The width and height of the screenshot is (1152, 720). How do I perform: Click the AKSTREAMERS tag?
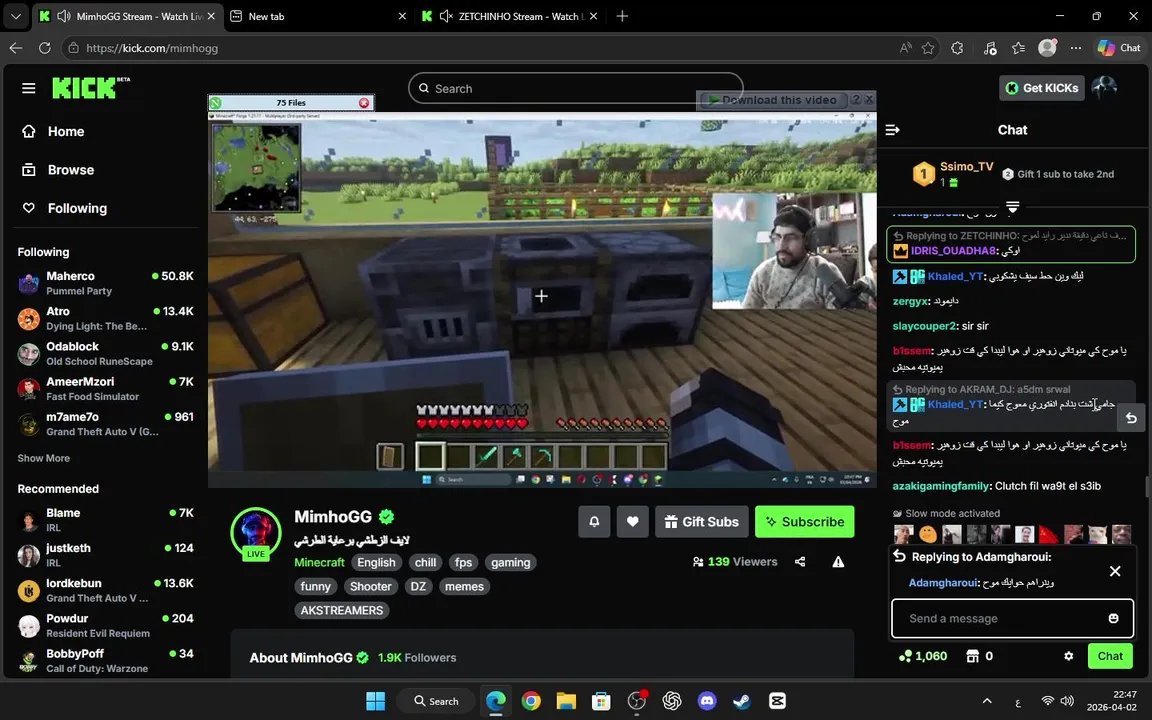(342, 611)
